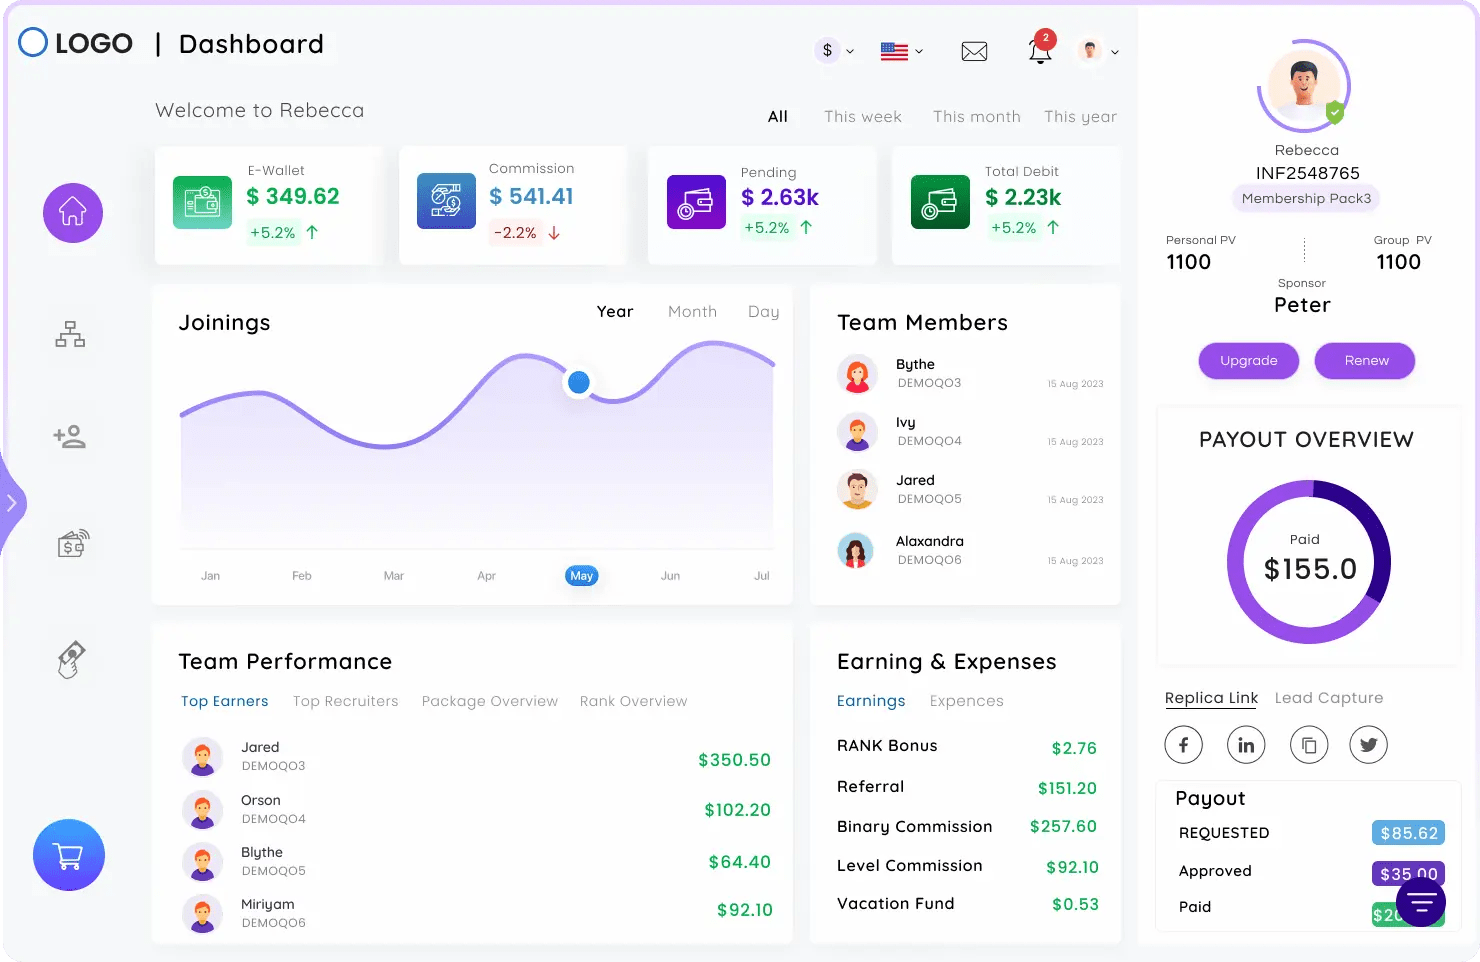Image resolution: width=1480 pixels, height=962 pixels.
Task: Expand the side panel arrow
Action: click(x=11, y=503)
